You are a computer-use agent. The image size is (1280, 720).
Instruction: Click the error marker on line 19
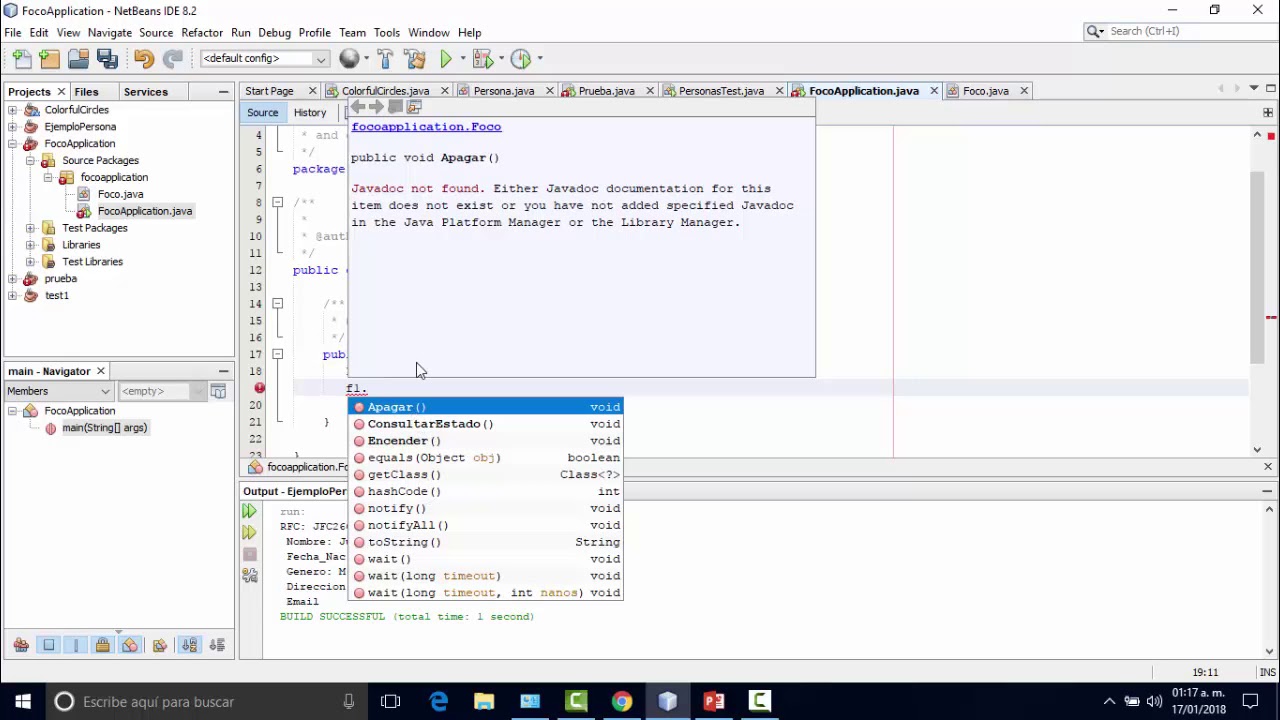click(259, 388)
